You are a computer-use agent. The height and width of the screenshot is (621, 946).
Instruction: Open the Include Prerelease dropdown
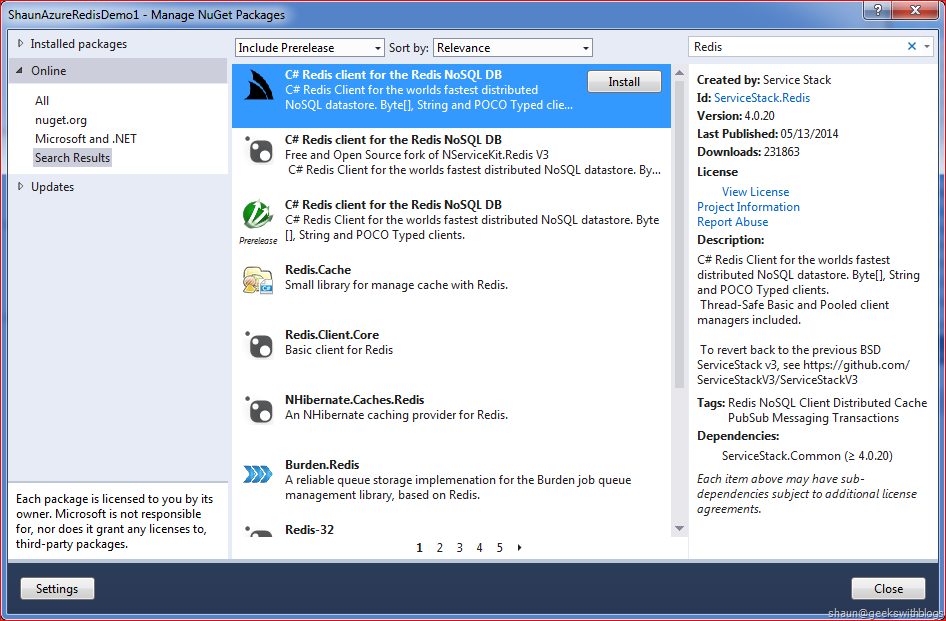pyautogui.click(x=310, y=48)
